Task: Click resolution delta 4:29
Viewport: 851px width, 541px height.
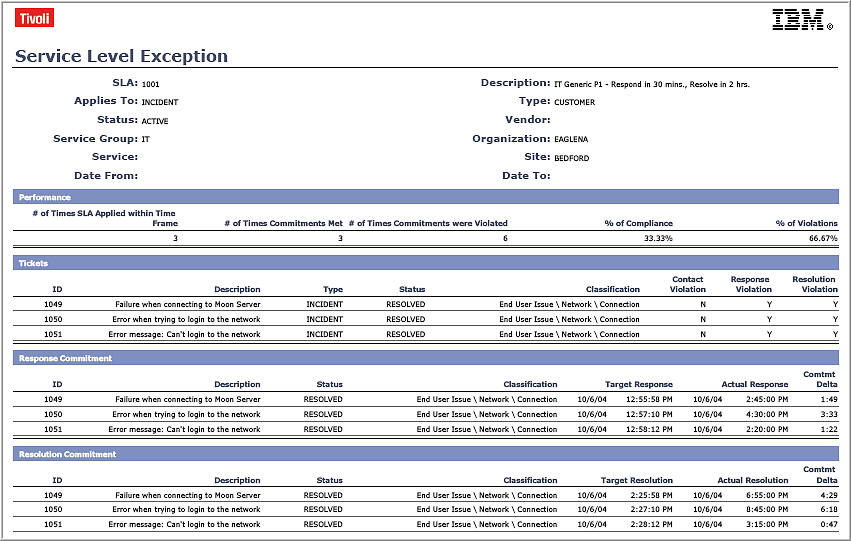Action: [x=829, y=495]
